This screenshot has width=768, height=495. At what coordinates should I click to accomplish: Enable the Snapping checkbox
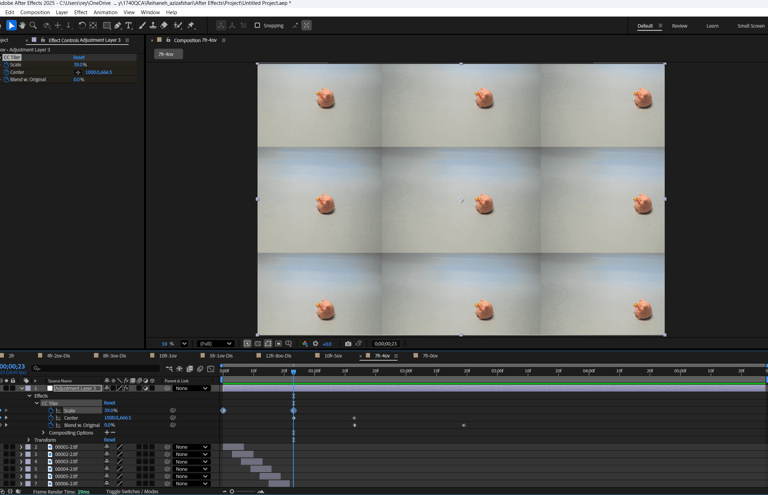coord(257,25)
